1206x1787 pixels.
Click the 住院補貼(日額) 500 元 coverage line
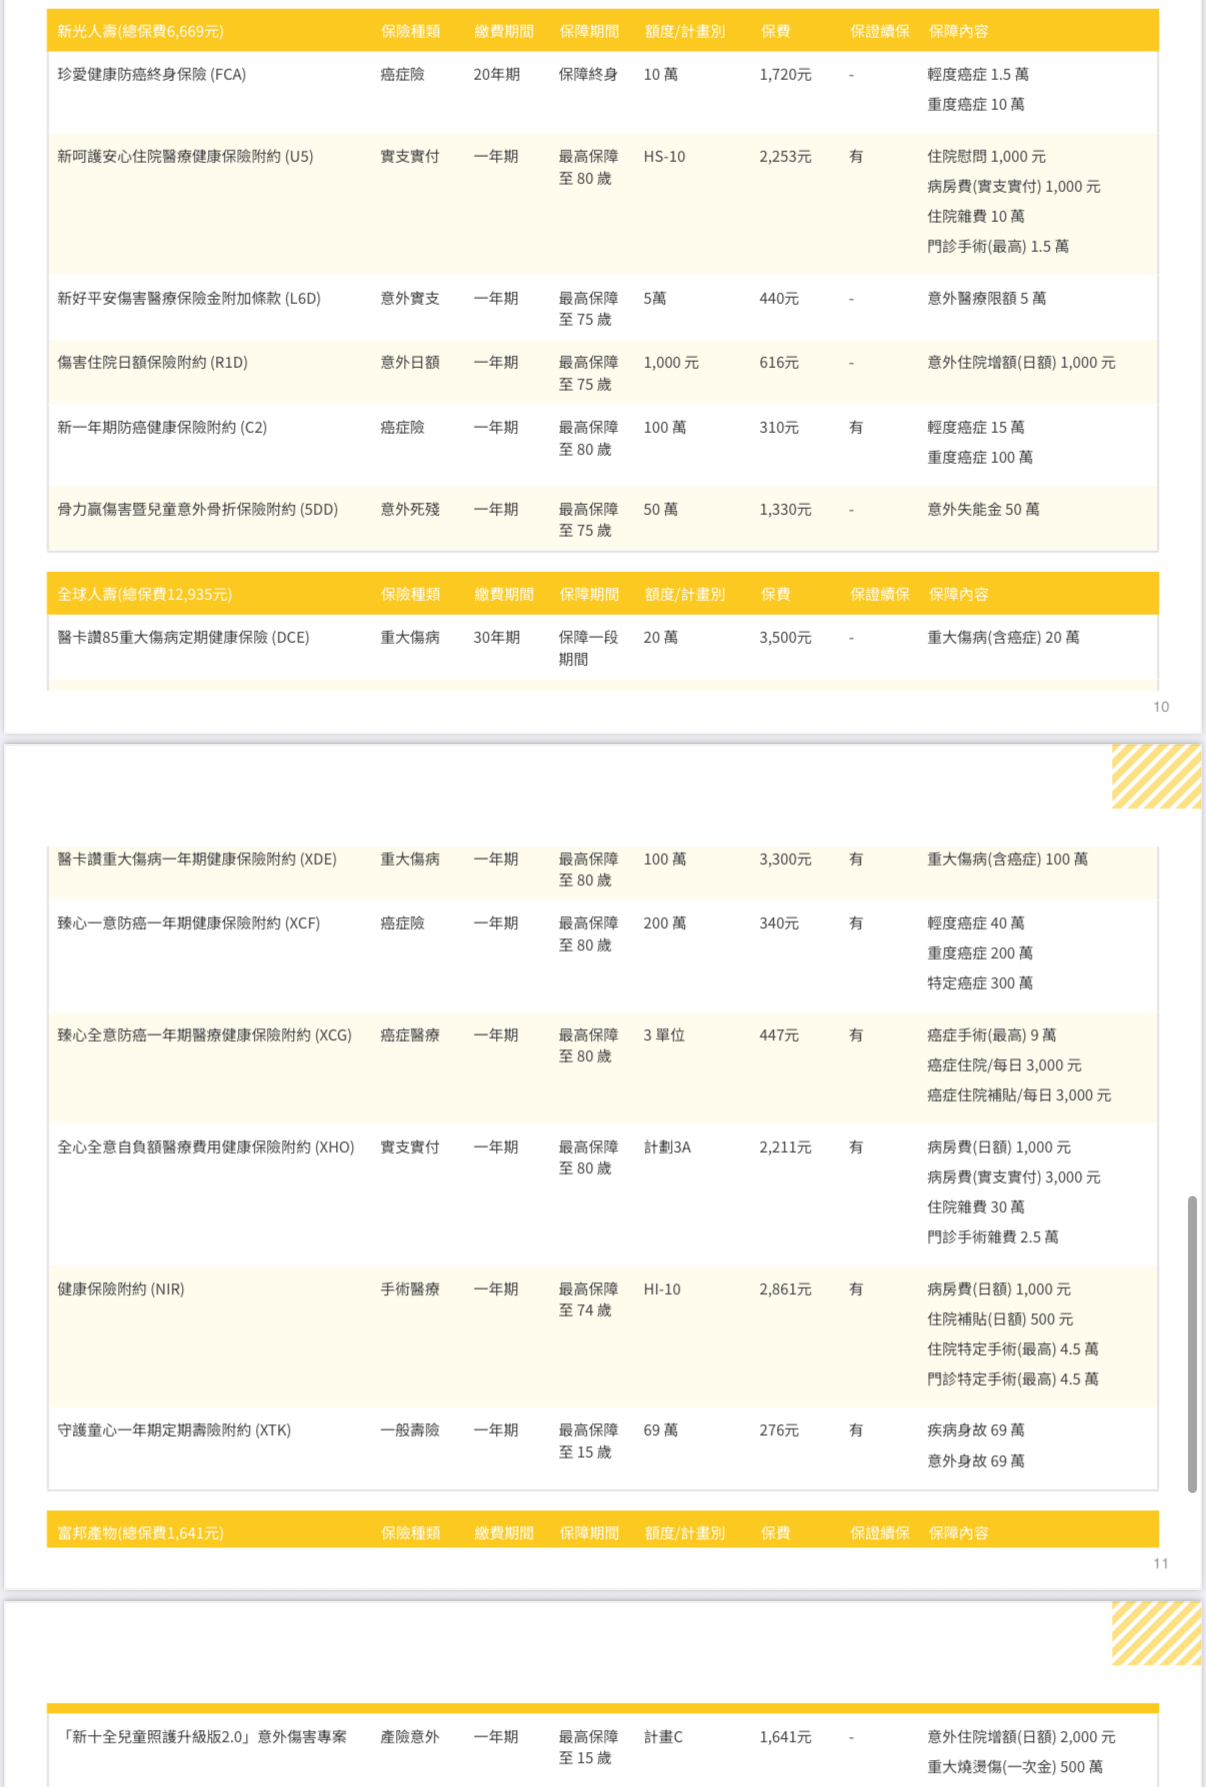pyautogui.click(x=1000, y=1319)
